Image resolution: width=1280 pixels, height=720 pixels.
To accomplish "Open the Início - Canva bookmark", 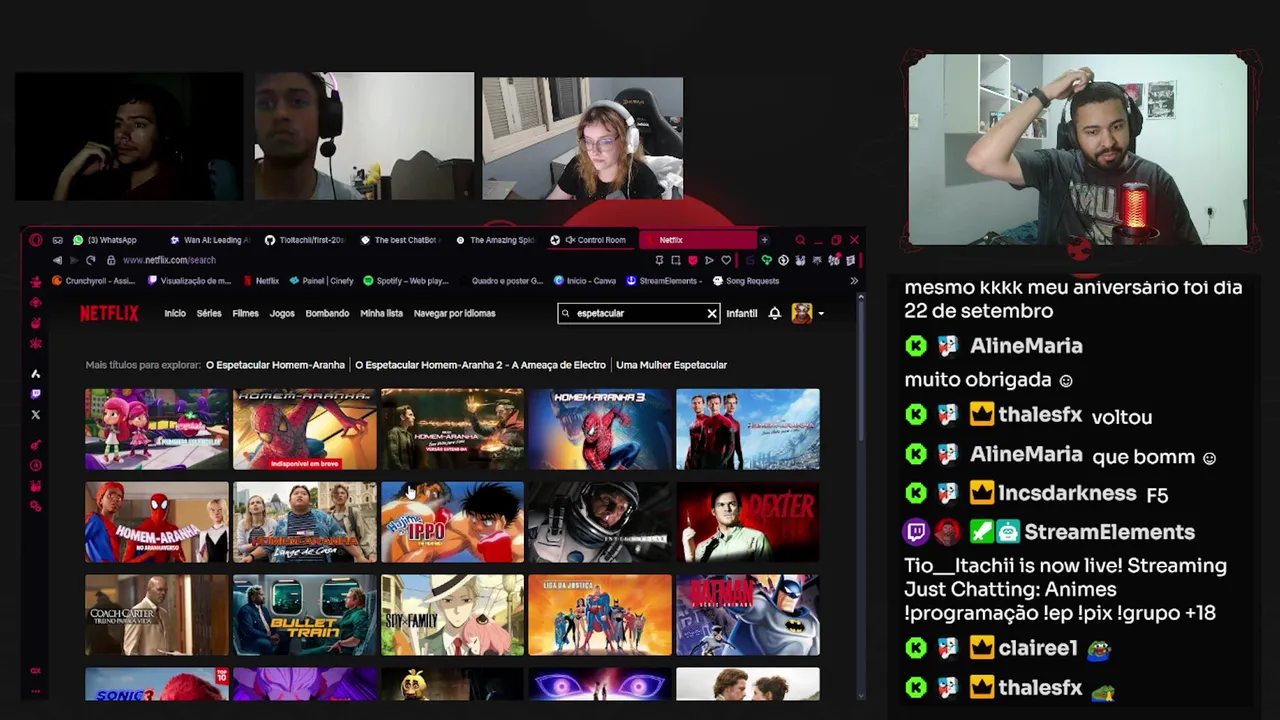I will click(x=585, y=281).
